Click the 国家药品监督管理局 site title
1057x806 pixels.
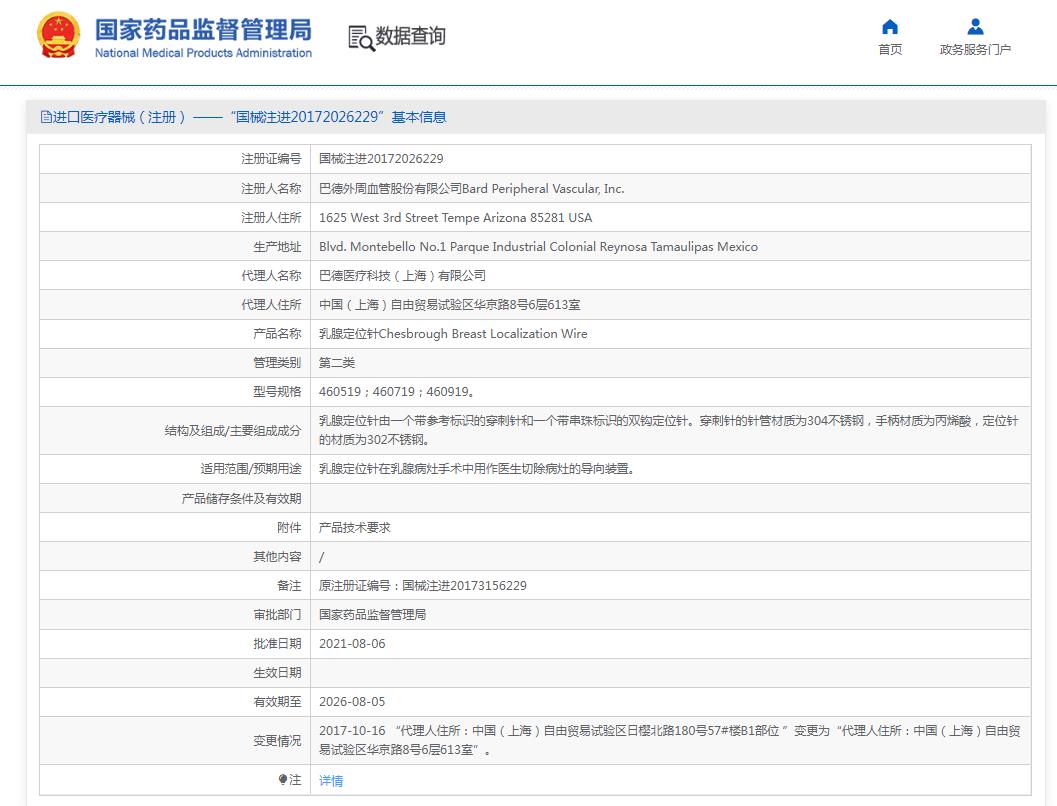(x=203, y=28)
